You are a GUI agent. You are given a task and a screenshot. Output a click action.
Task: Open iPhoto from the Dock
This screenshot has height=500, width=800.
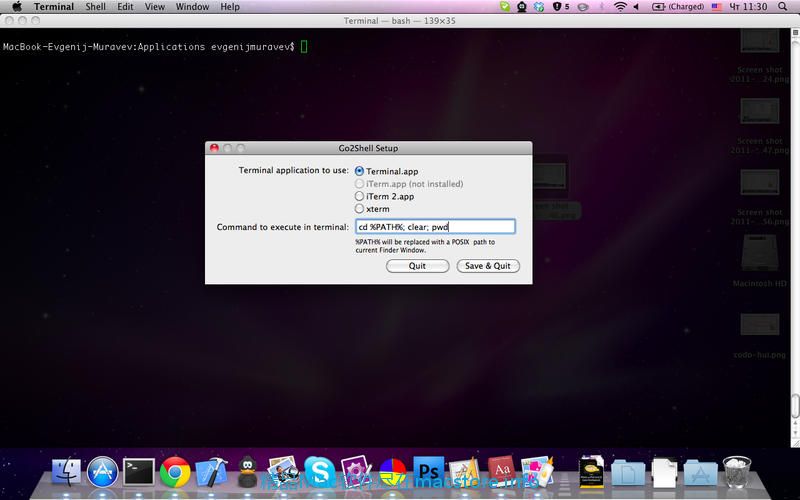tap(284, 471)
